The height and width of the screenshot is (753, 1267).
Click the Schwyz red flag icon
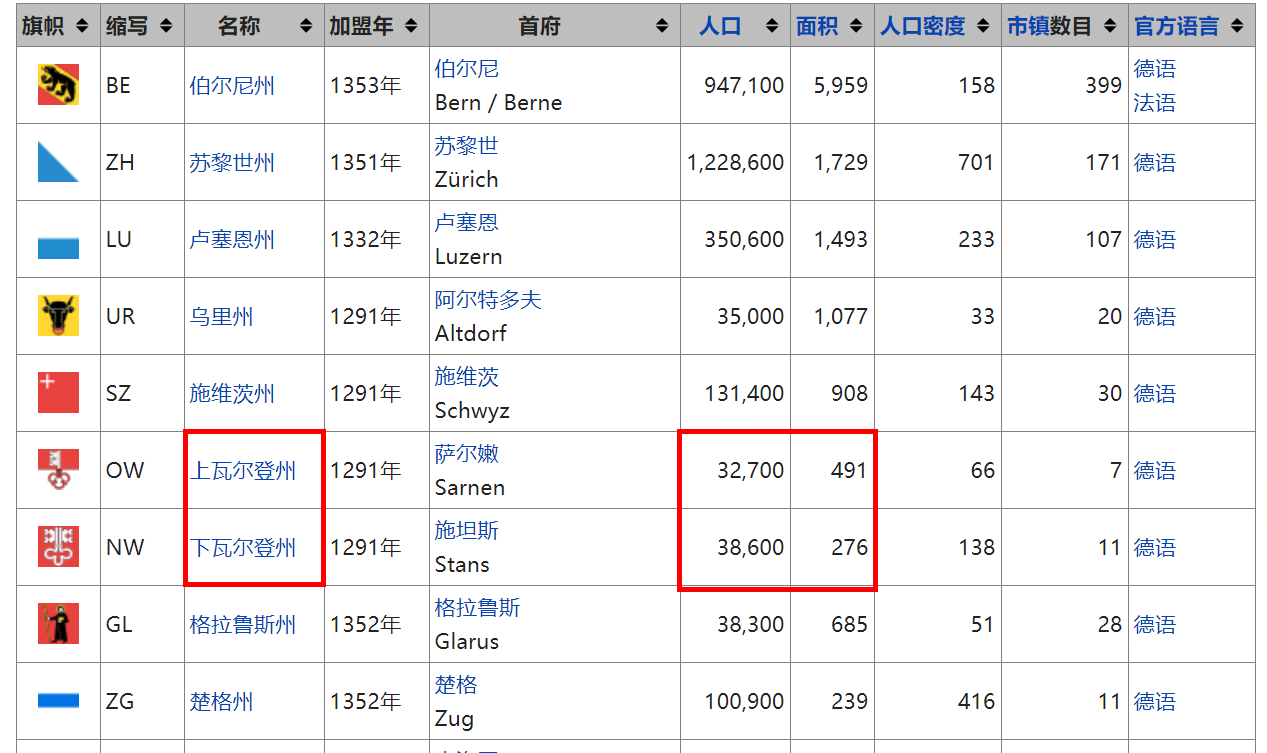coord(58,393)
